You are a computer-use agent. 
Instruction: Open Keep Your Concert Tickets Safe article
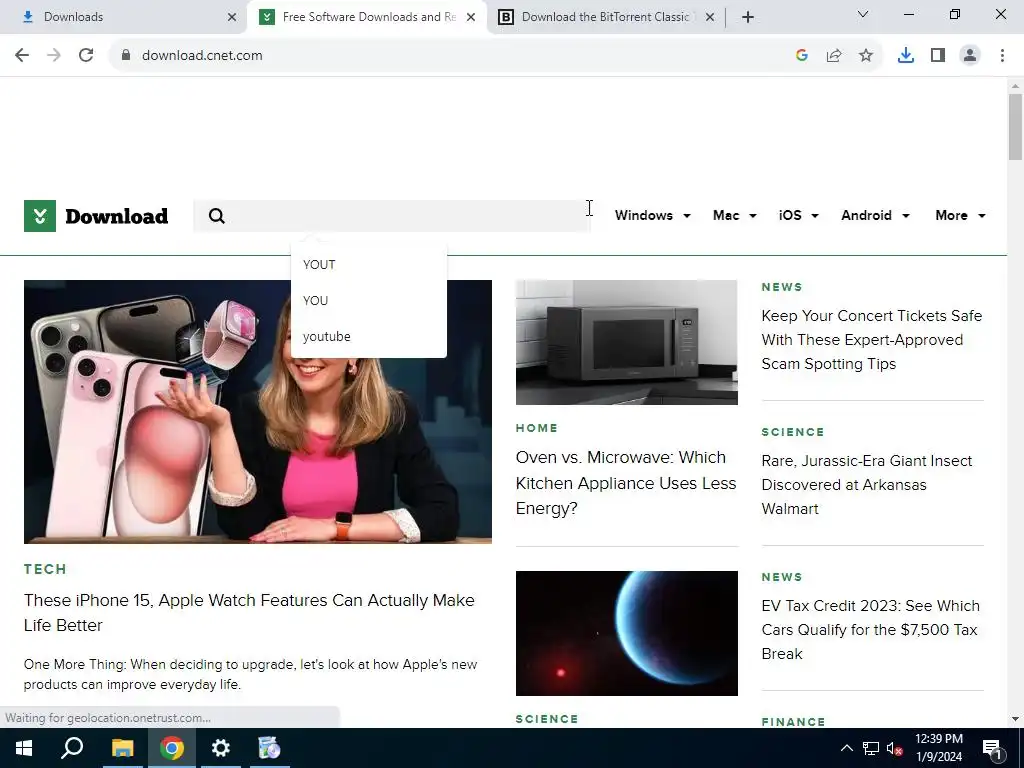tap(872, 340)
